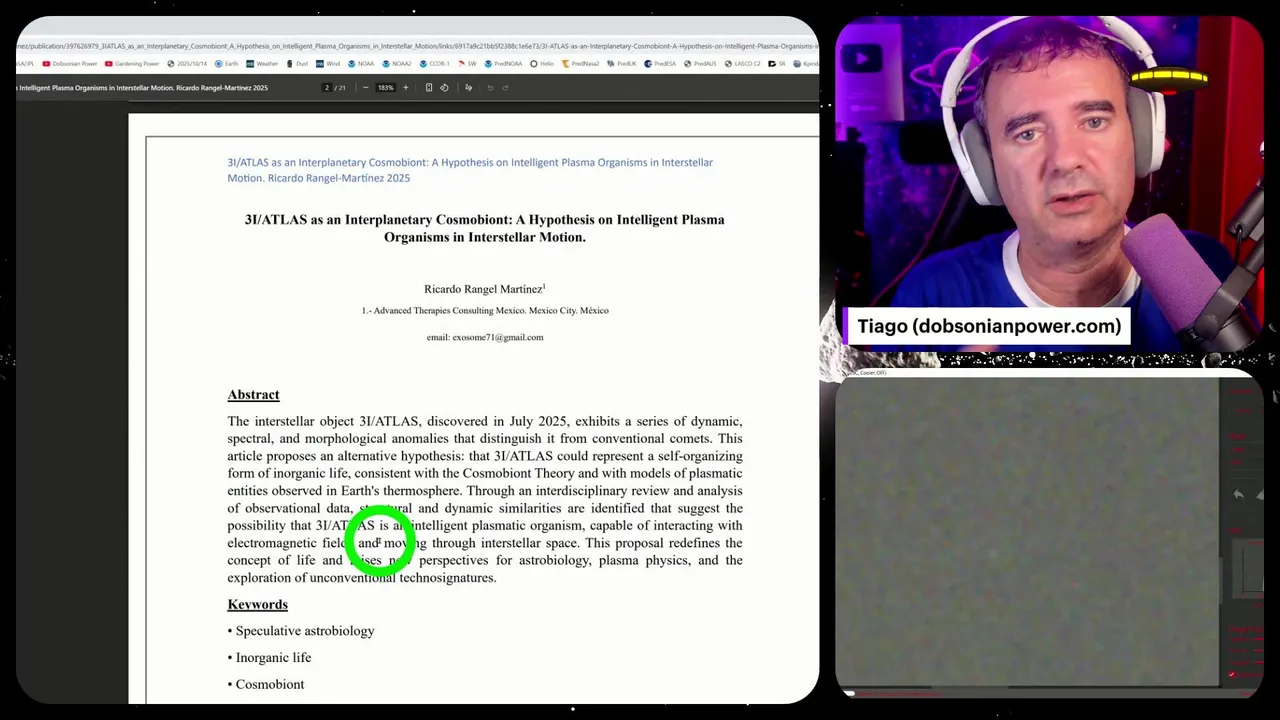Click the 183% zoom level field

click(x=385, y=88)
